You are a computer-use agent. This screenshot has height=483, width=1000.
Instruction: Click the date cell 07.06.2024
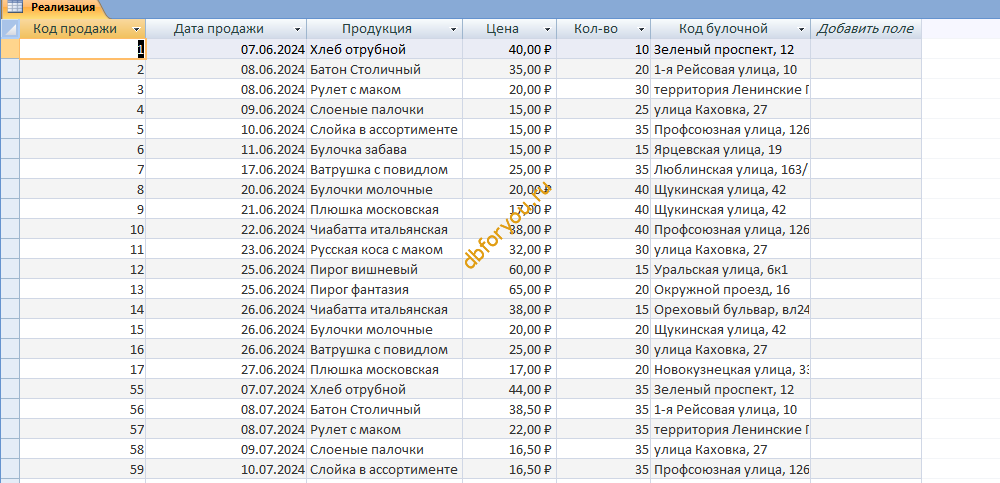(x=226, y=49)
